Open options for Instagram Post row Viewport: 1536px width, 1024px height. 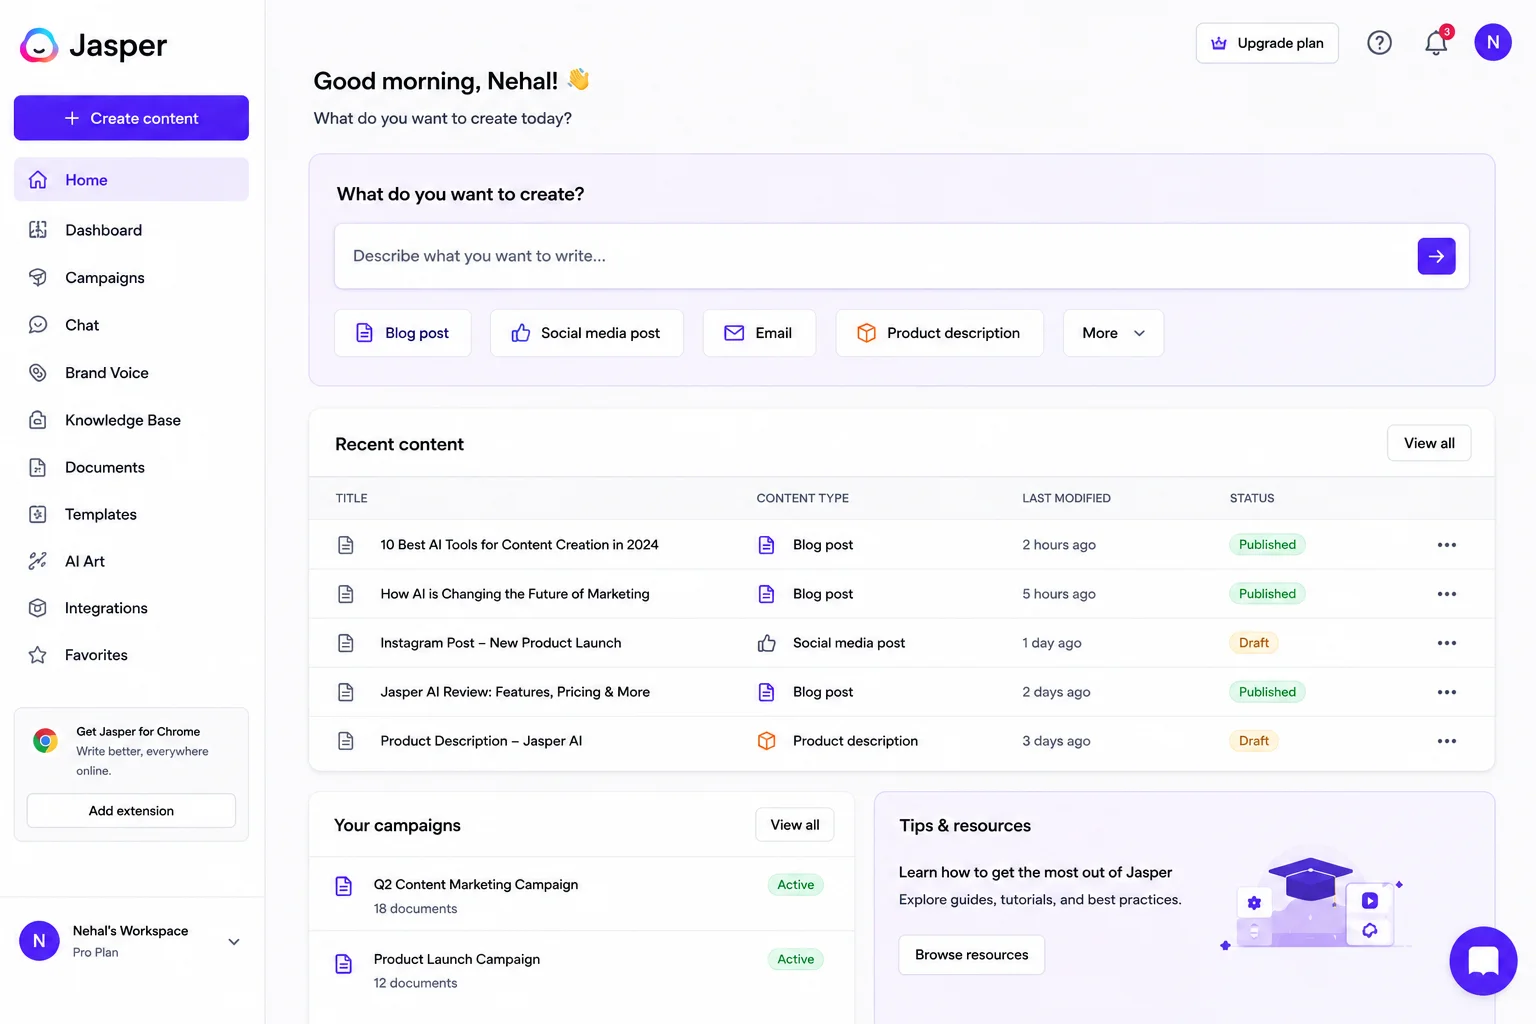coord(1446,643)
